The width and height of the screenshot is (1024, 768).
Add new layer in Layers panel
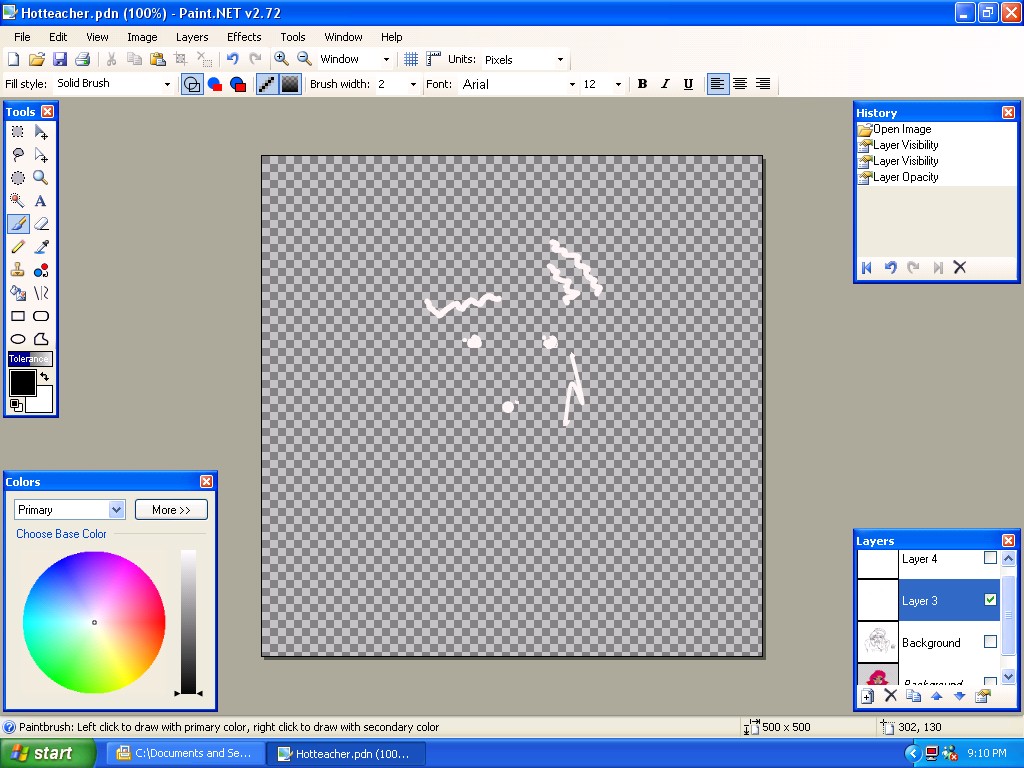pos(867,696)
